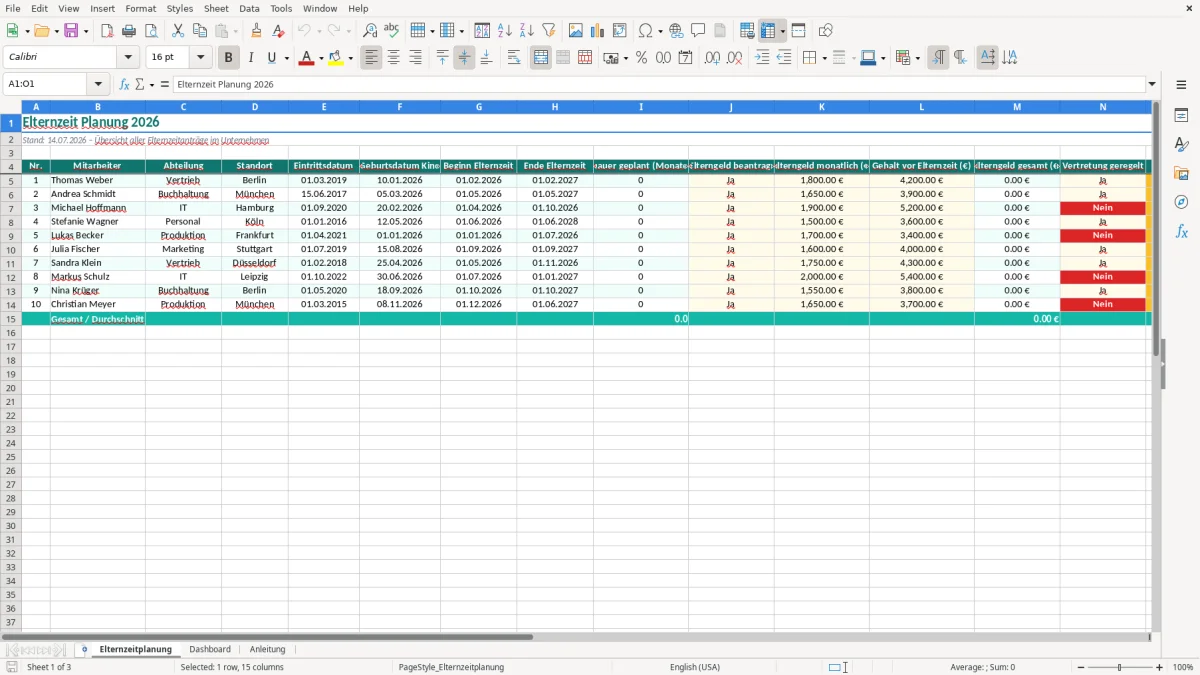Open the Data menu
Screen dimensions: 1200x675
[x=249, y=8]
